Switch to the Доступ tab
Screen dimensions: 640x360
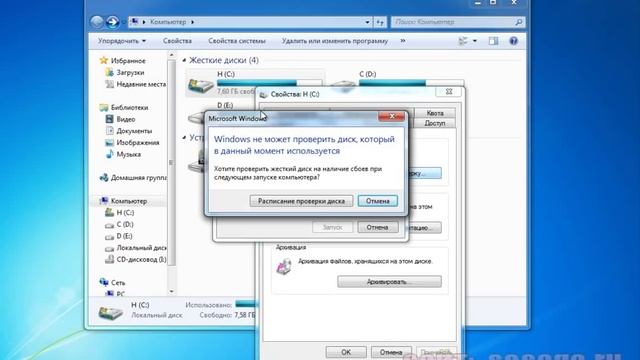click(435, 123)
